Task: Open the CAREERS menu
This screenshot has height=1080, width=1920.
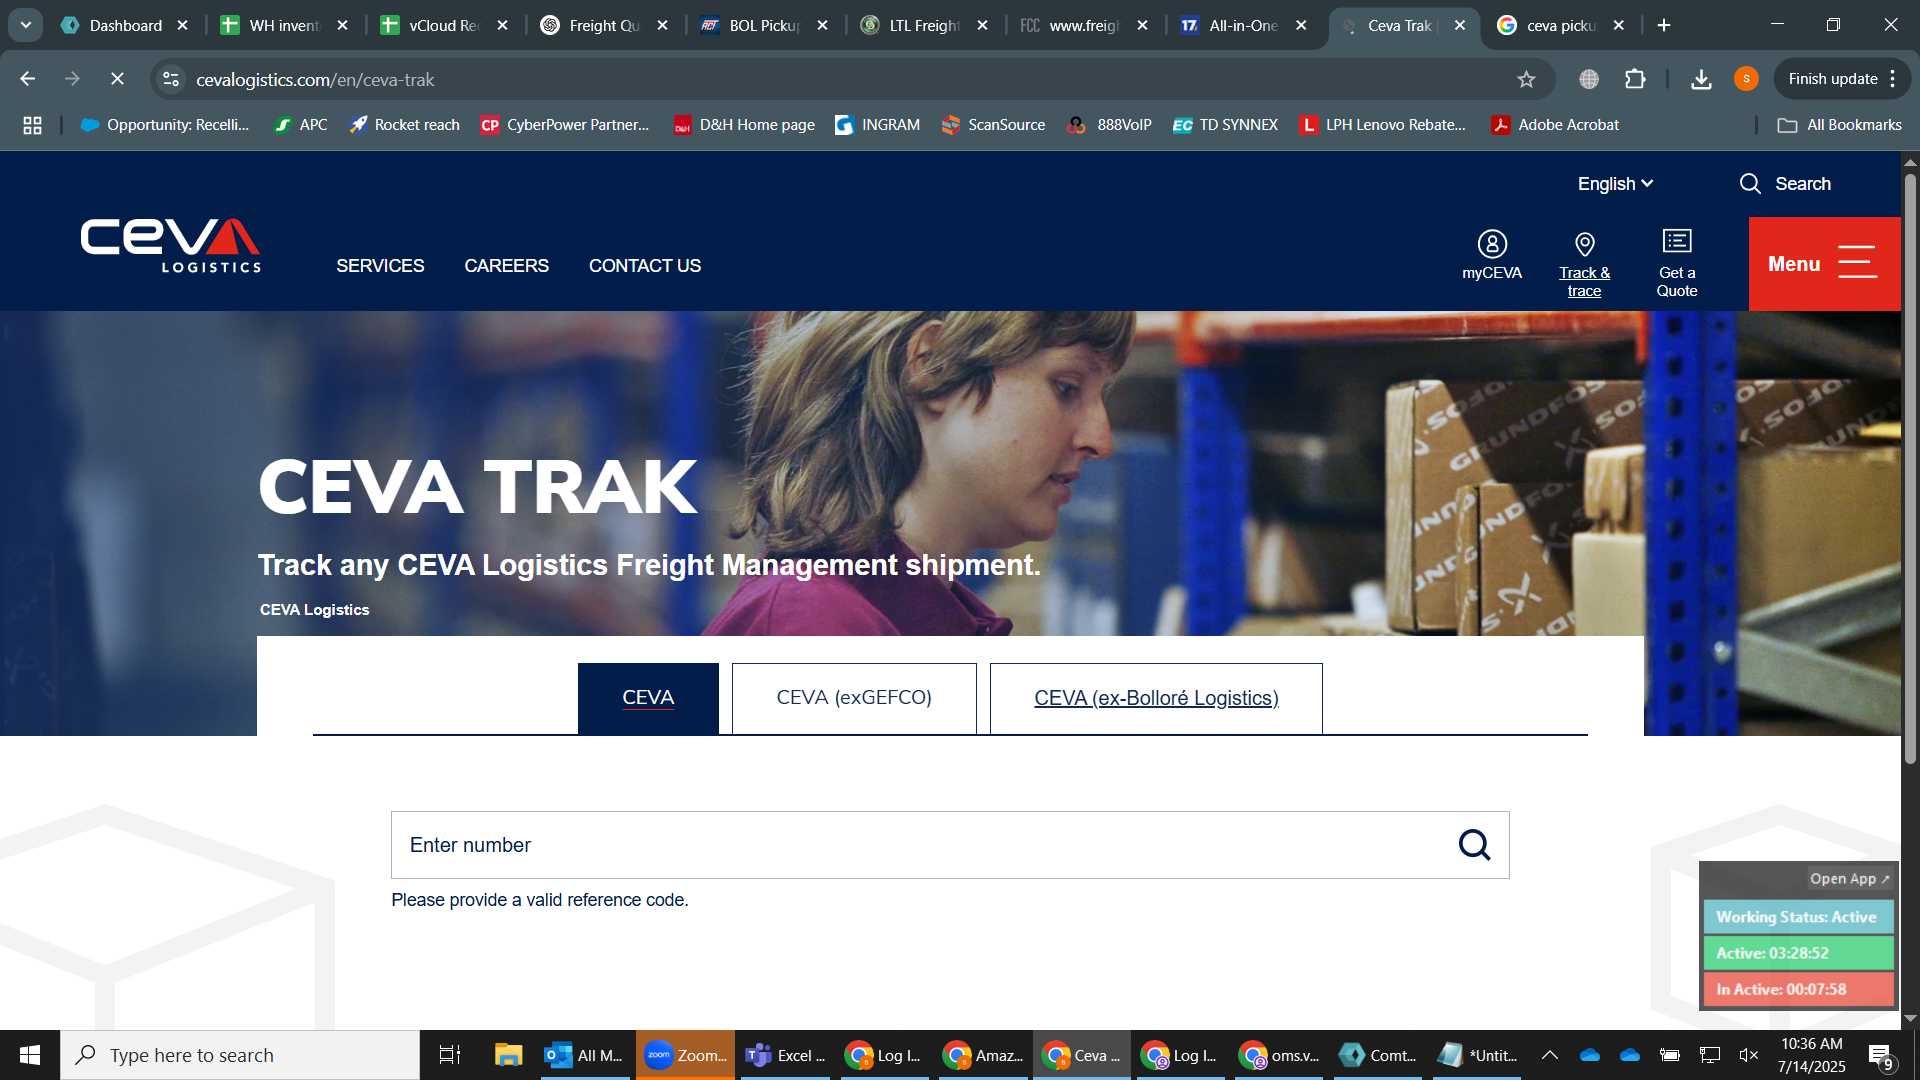Action: (x=506, y=266)
